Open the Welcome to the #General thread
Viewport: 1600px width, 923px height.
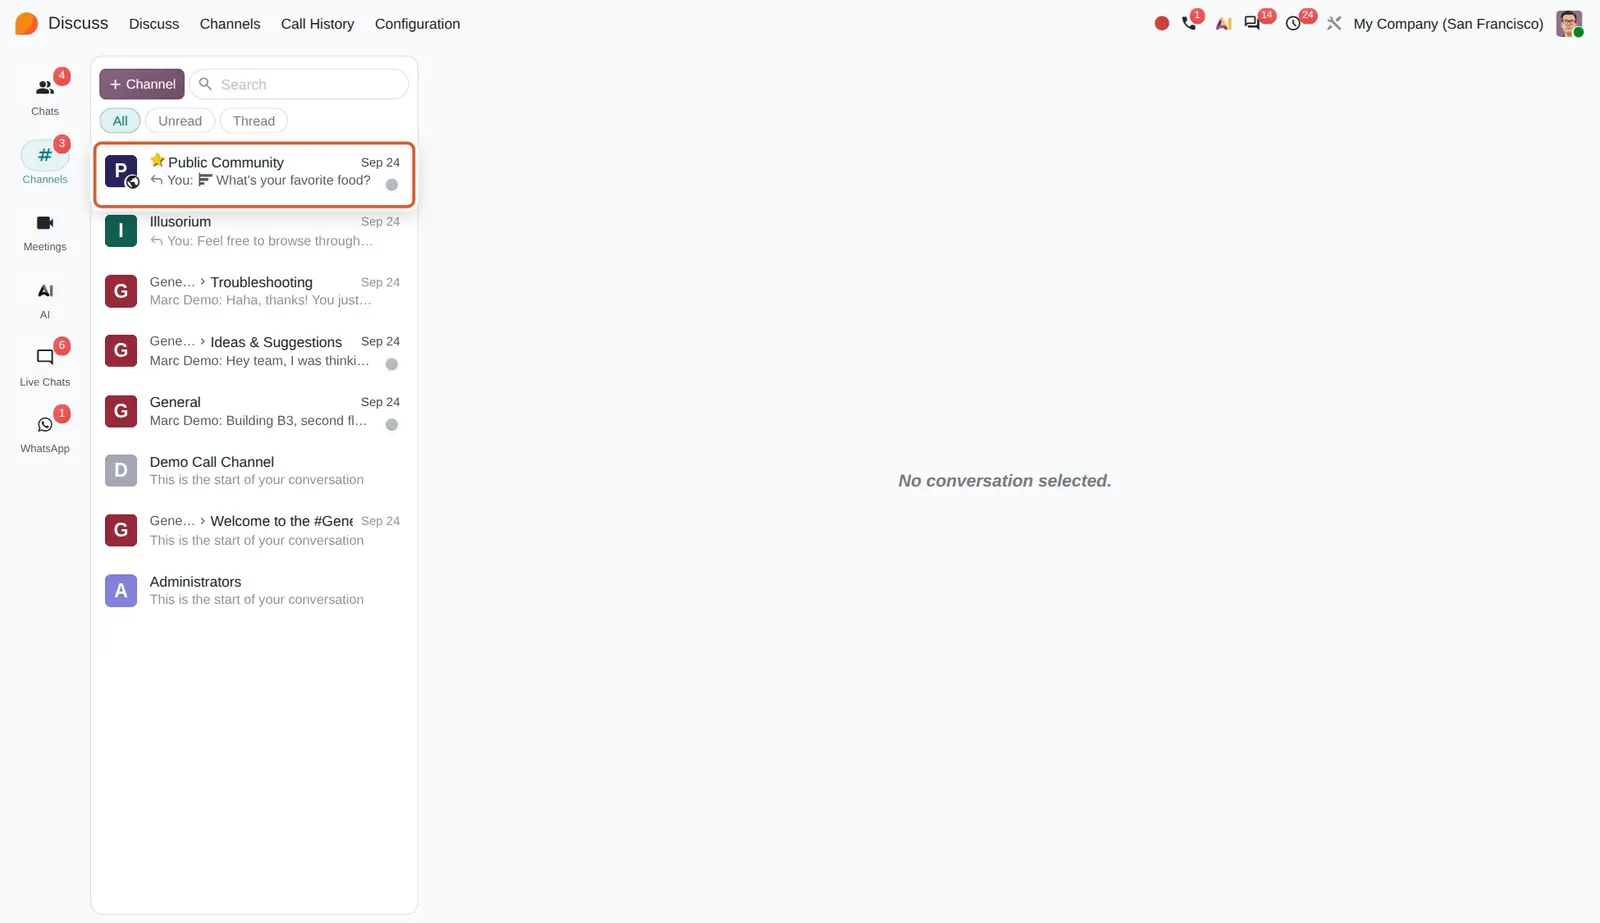click(254, 530)
